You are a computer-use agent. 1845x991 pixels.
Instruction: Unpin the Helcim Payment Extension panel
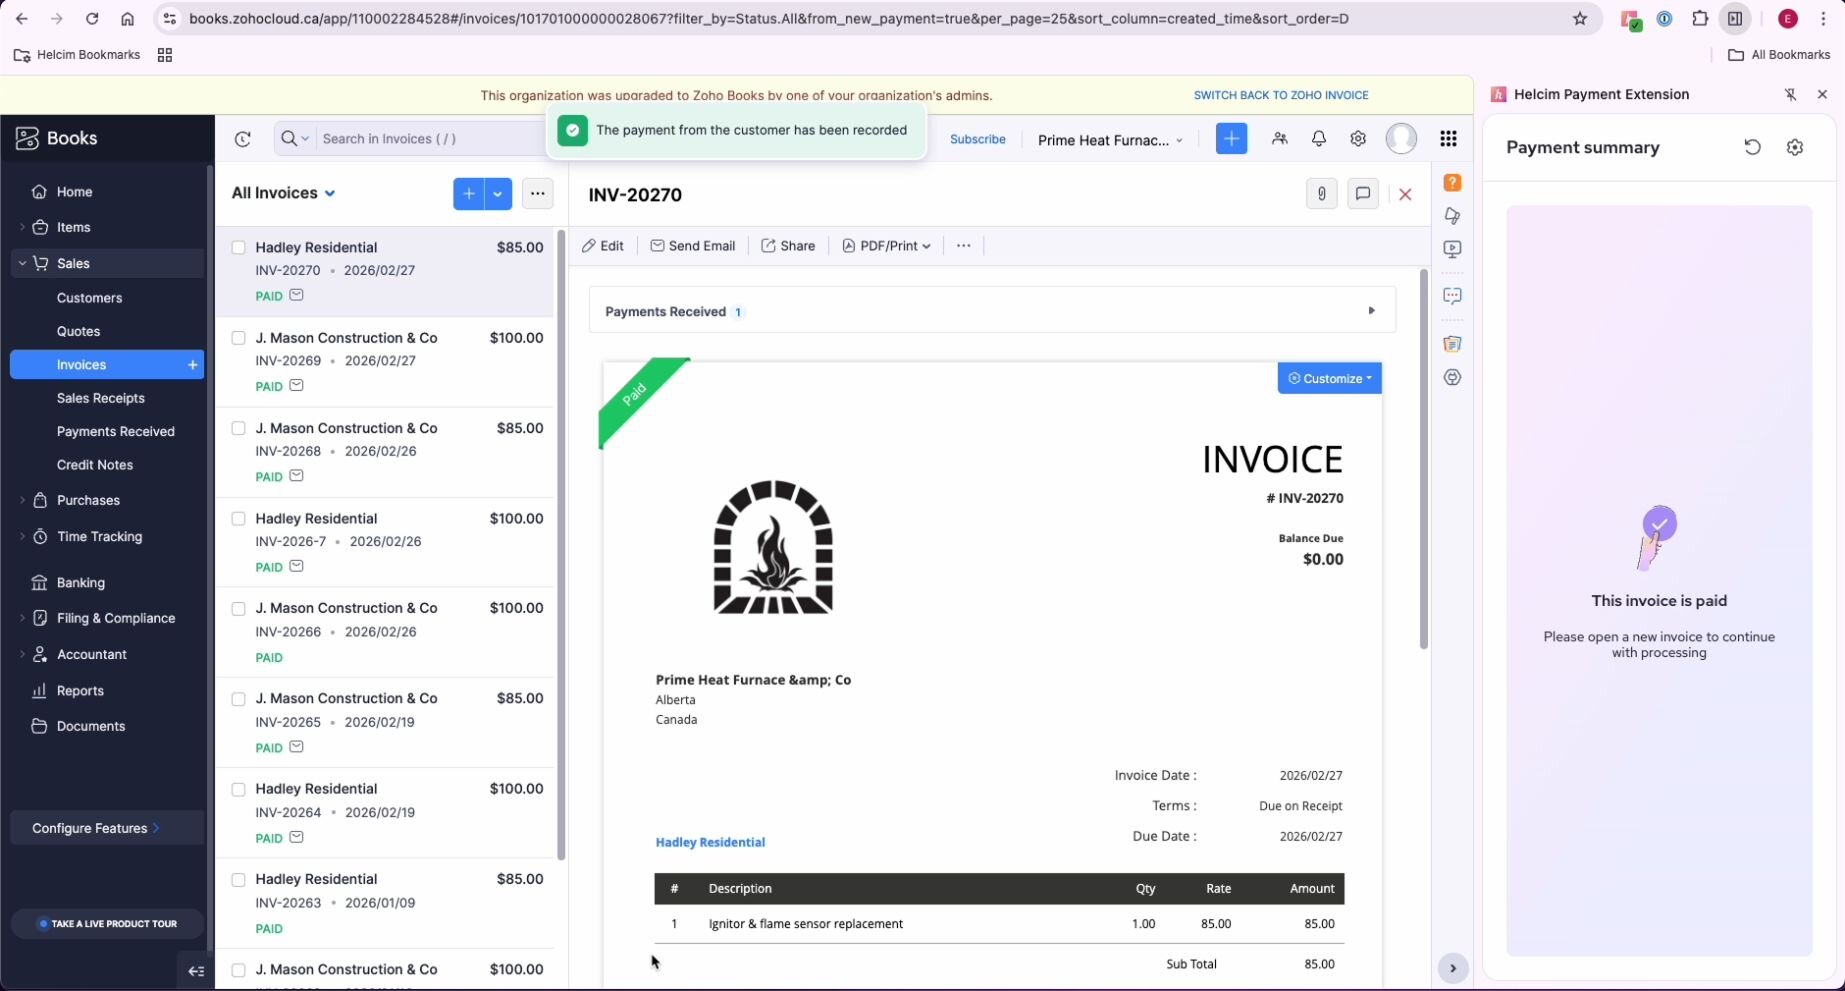pyautogui.click(x=1790, y=94)
